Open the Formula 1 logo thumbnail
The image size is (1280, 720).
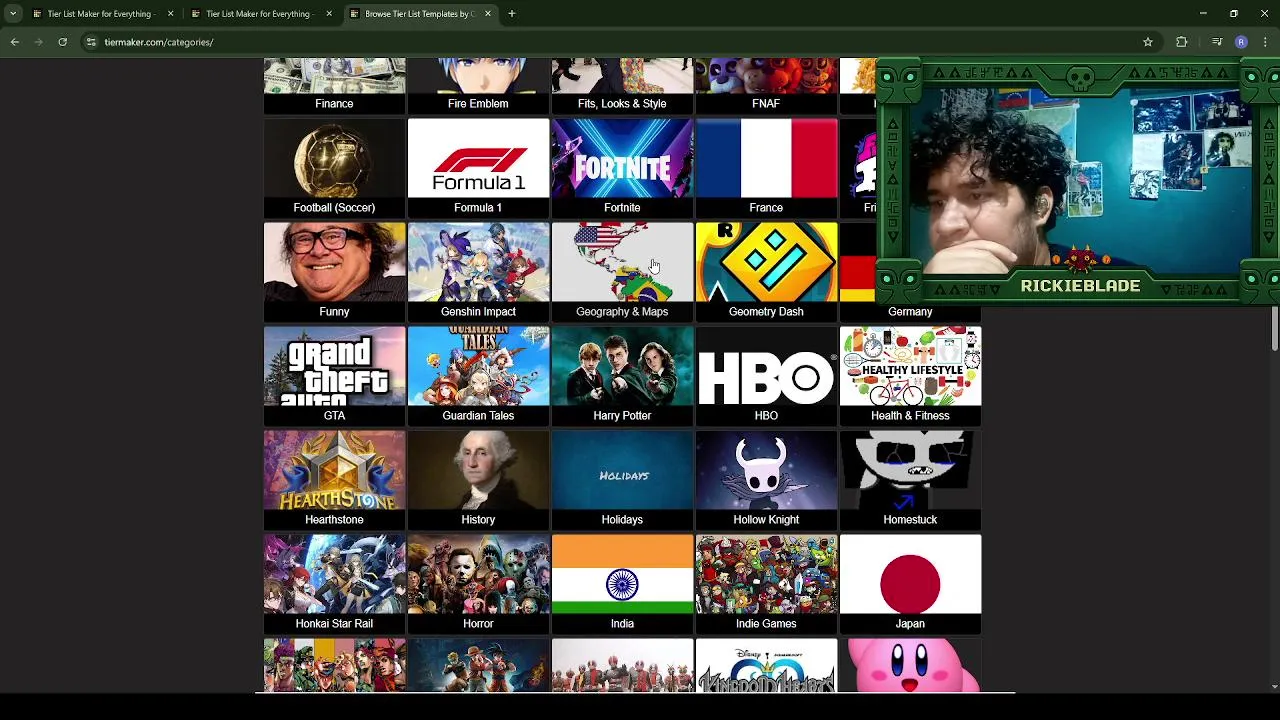[478, 158]
